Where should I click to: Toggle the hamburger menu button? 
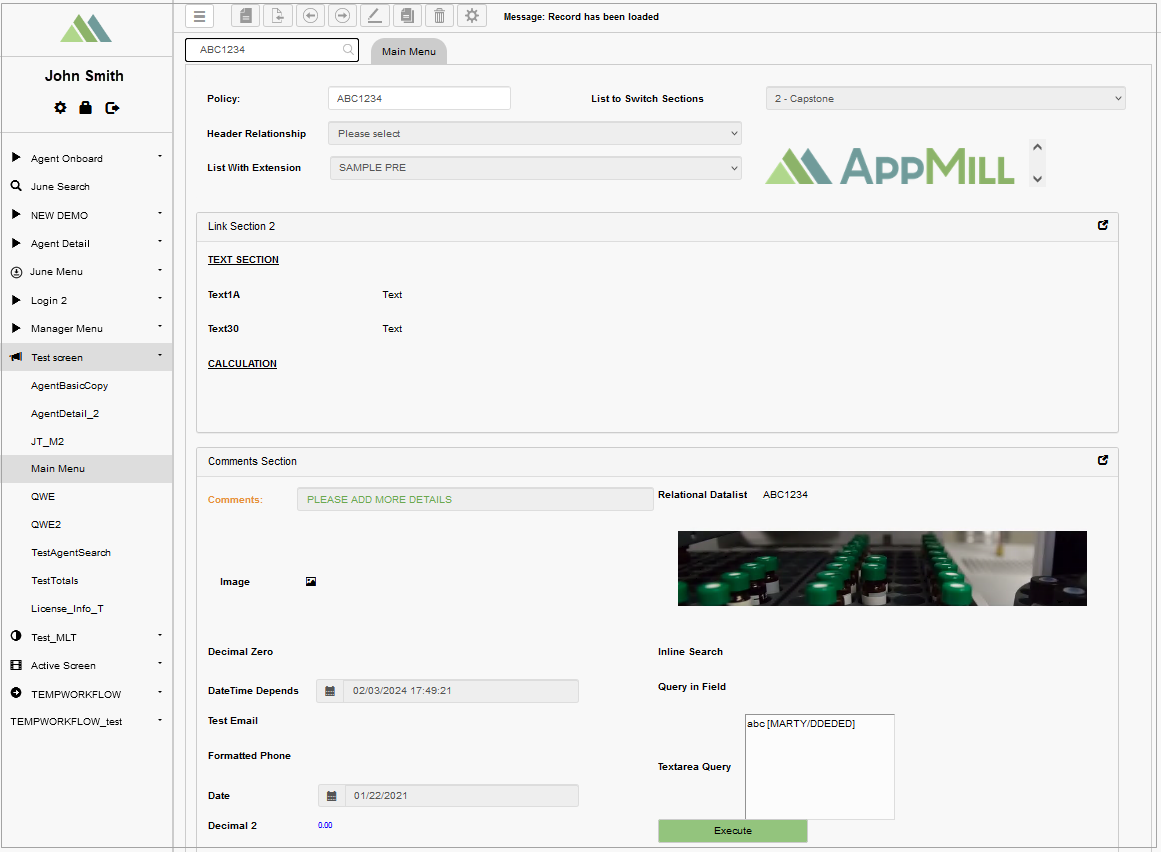(199, 16)
